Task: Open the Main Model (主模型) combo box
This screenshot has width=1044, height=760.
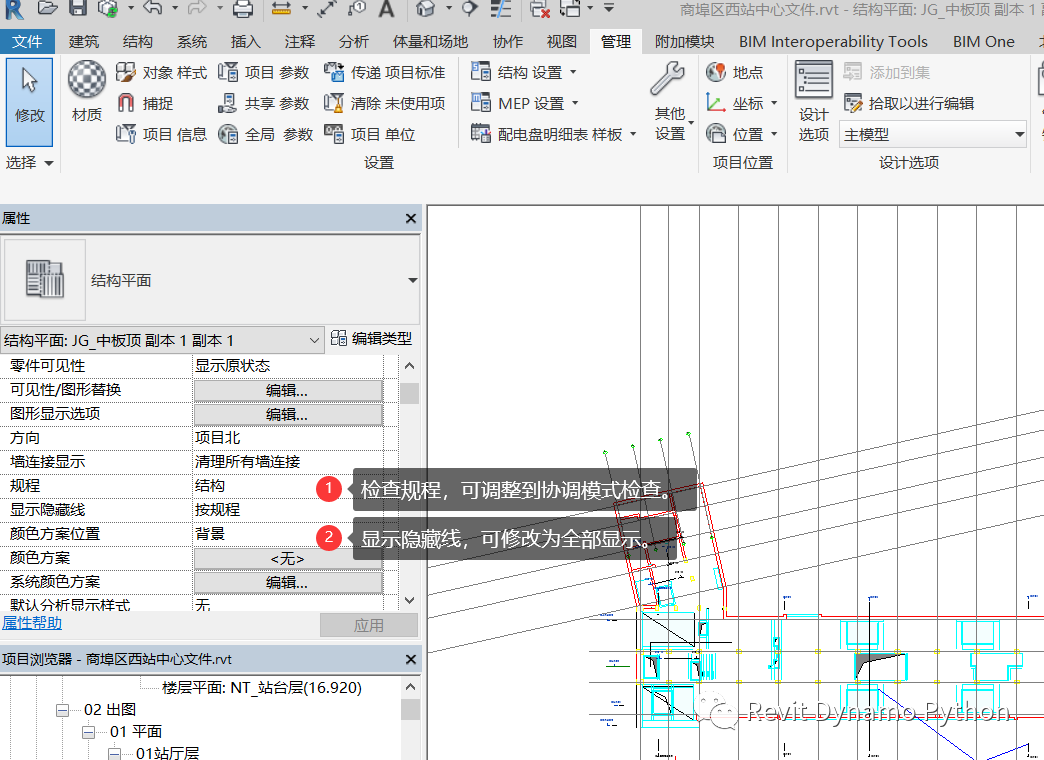Action: (933, 135)
